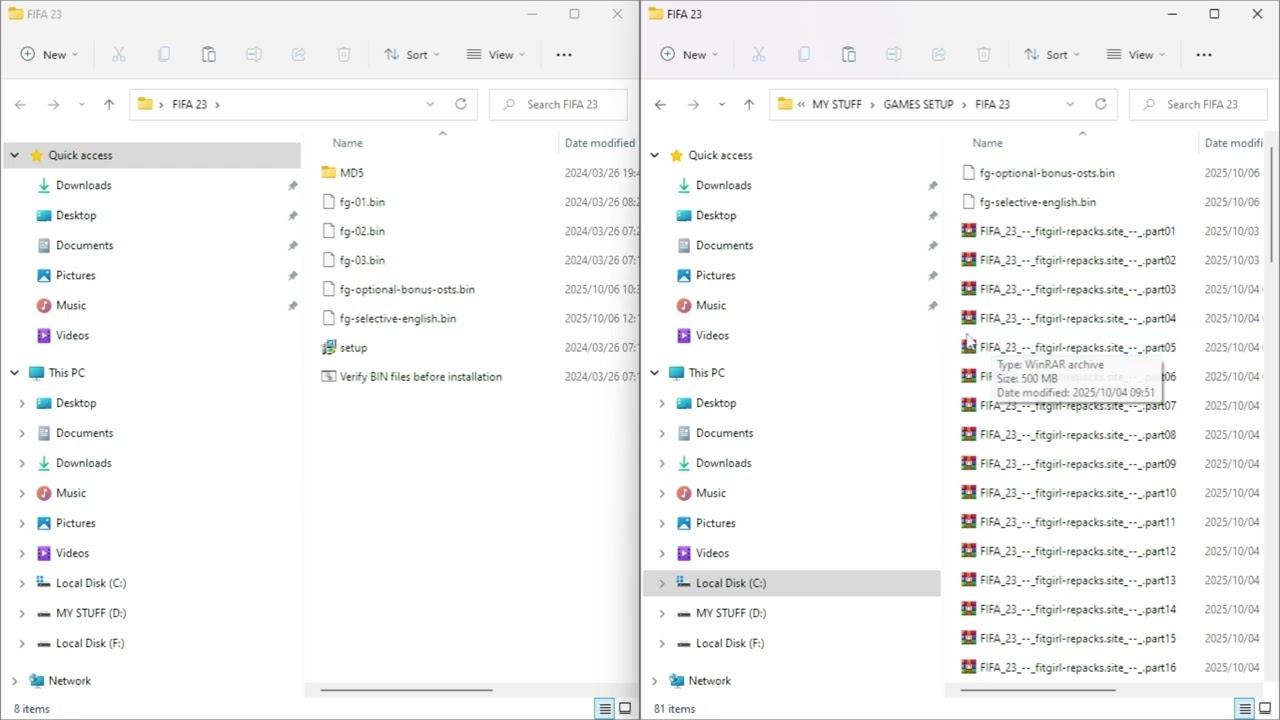Click the Delete trash icon in the left window
This screenshot has height=720, width=1280.
click(x=344, y=55)
